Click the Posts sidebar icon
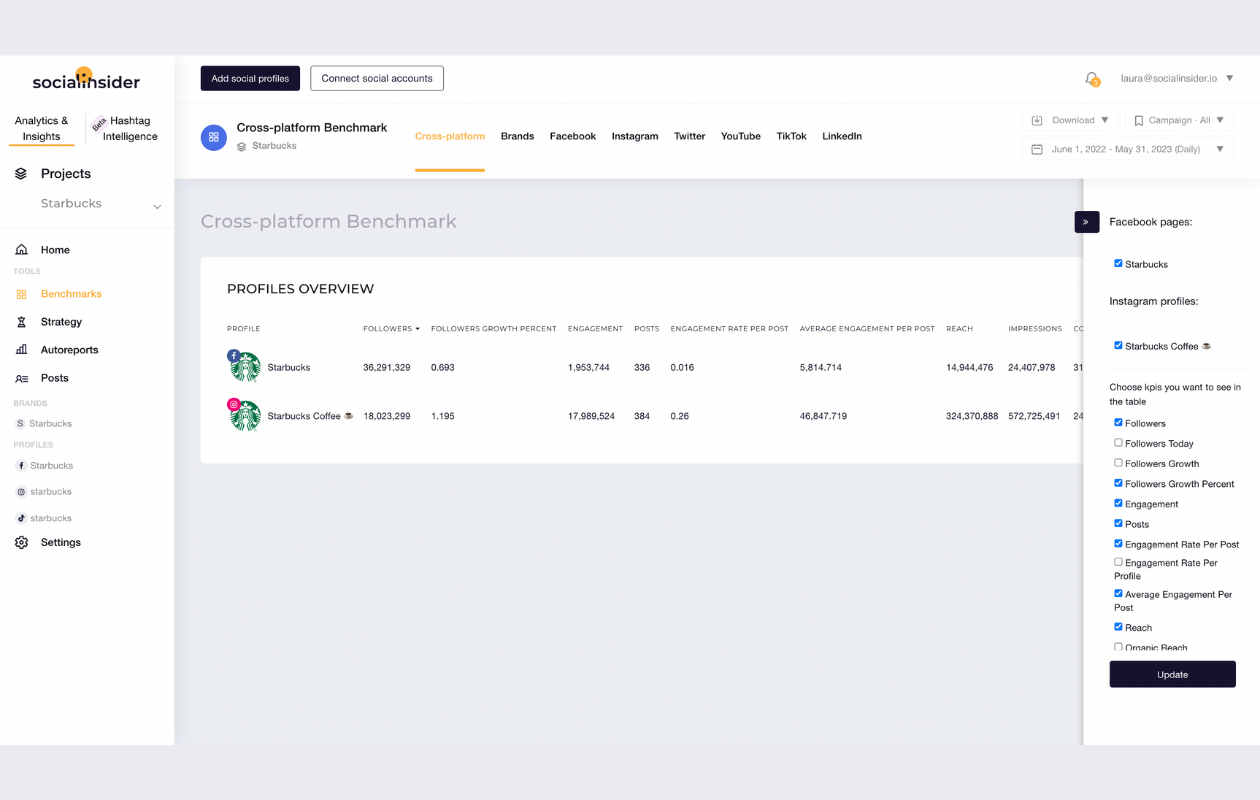 tap(22, 378)
